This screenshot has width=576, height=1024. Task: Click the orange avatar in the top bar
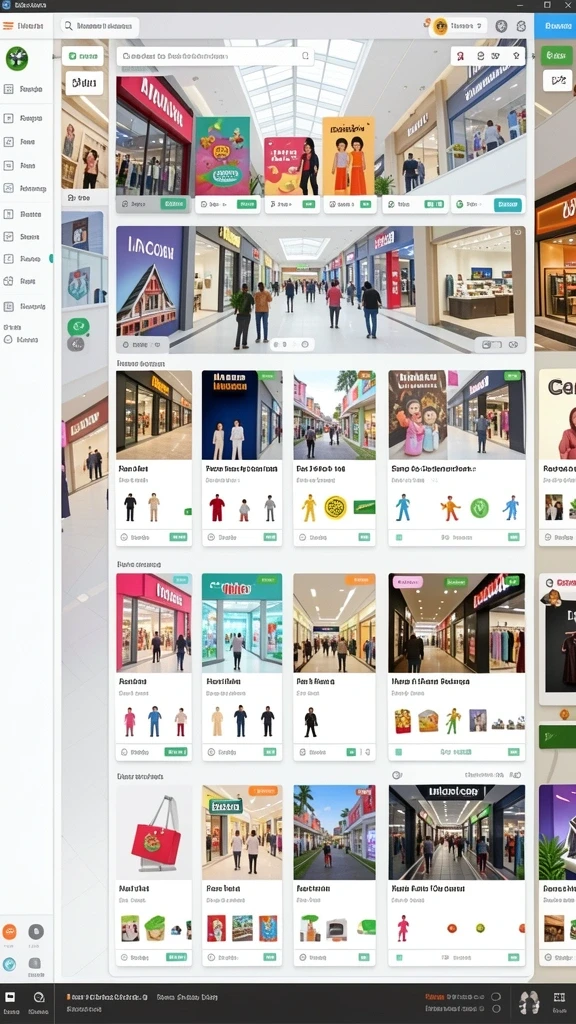coord(440,26)
